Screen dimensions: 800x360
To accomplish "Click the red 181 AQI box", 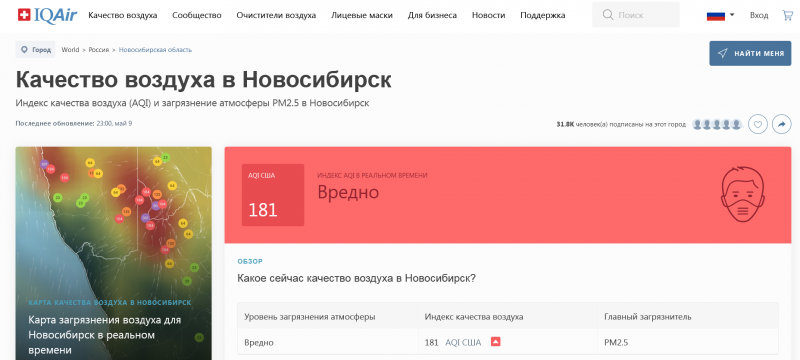I will pyautogui.click(x=273, y=195).
